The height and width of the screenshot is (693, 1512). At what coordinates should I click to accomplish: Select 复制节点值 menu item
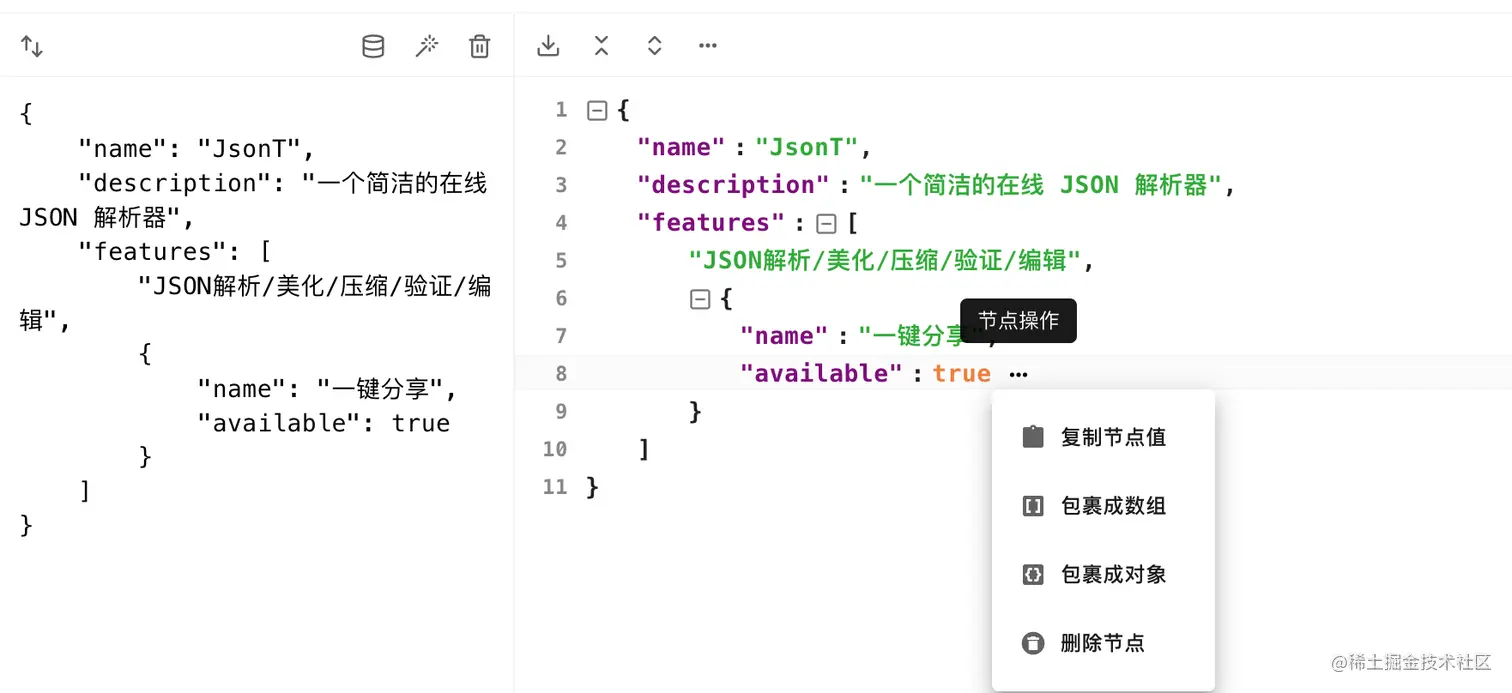(x=1103, y=437)
